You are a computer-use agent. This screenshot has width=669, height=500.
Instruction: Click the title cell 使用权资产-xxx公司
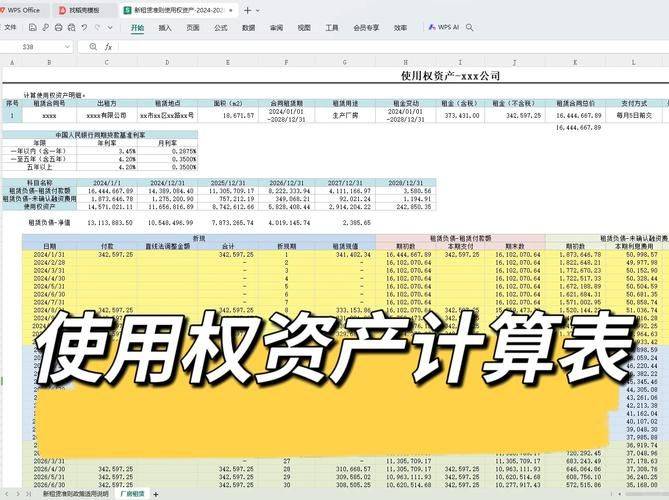tap(451, 76)
